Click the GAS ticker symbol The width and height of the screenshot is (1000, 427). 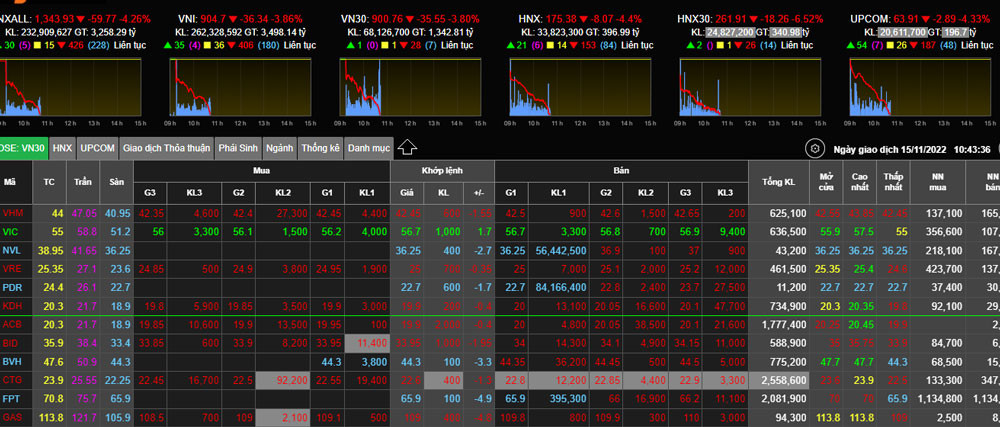coord(12,416)
